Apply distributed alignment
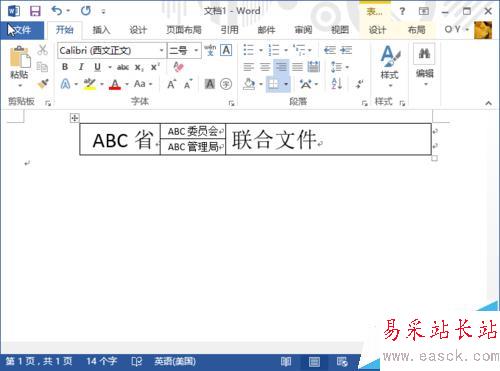Screen dimensions: 500x371 [314, 67]
